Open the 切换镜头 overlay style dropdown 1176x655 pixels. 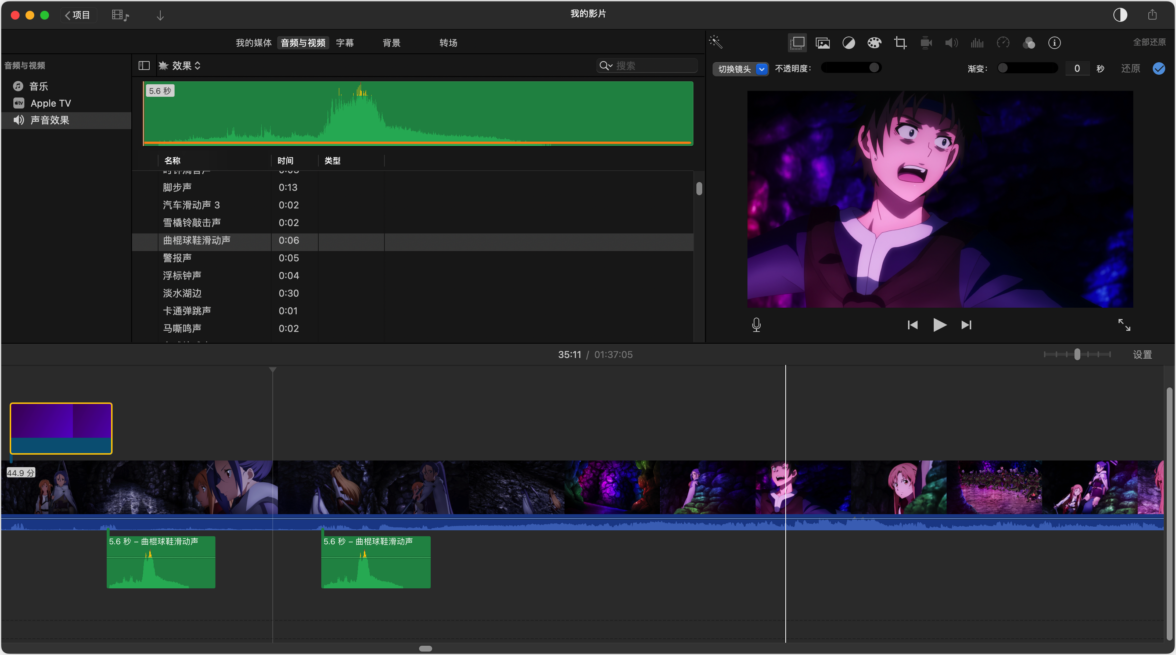pos(740,69)
